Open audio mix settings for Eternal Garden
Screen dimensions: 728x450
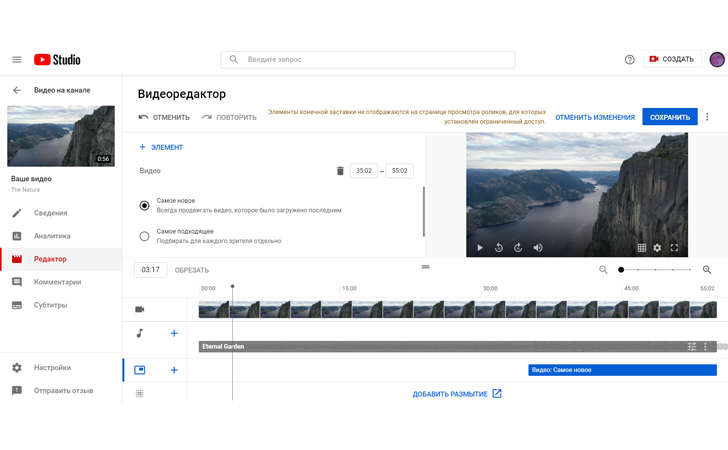691,347
